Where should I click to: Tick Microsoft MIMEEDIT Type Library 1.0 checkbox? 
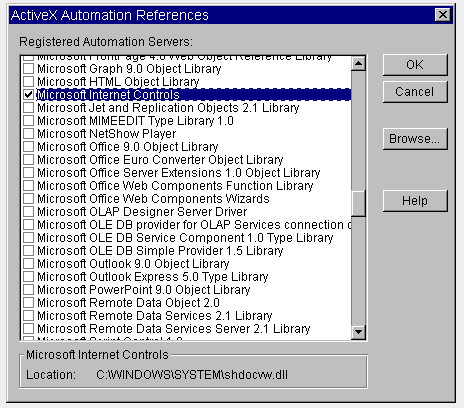click(29, 121)
